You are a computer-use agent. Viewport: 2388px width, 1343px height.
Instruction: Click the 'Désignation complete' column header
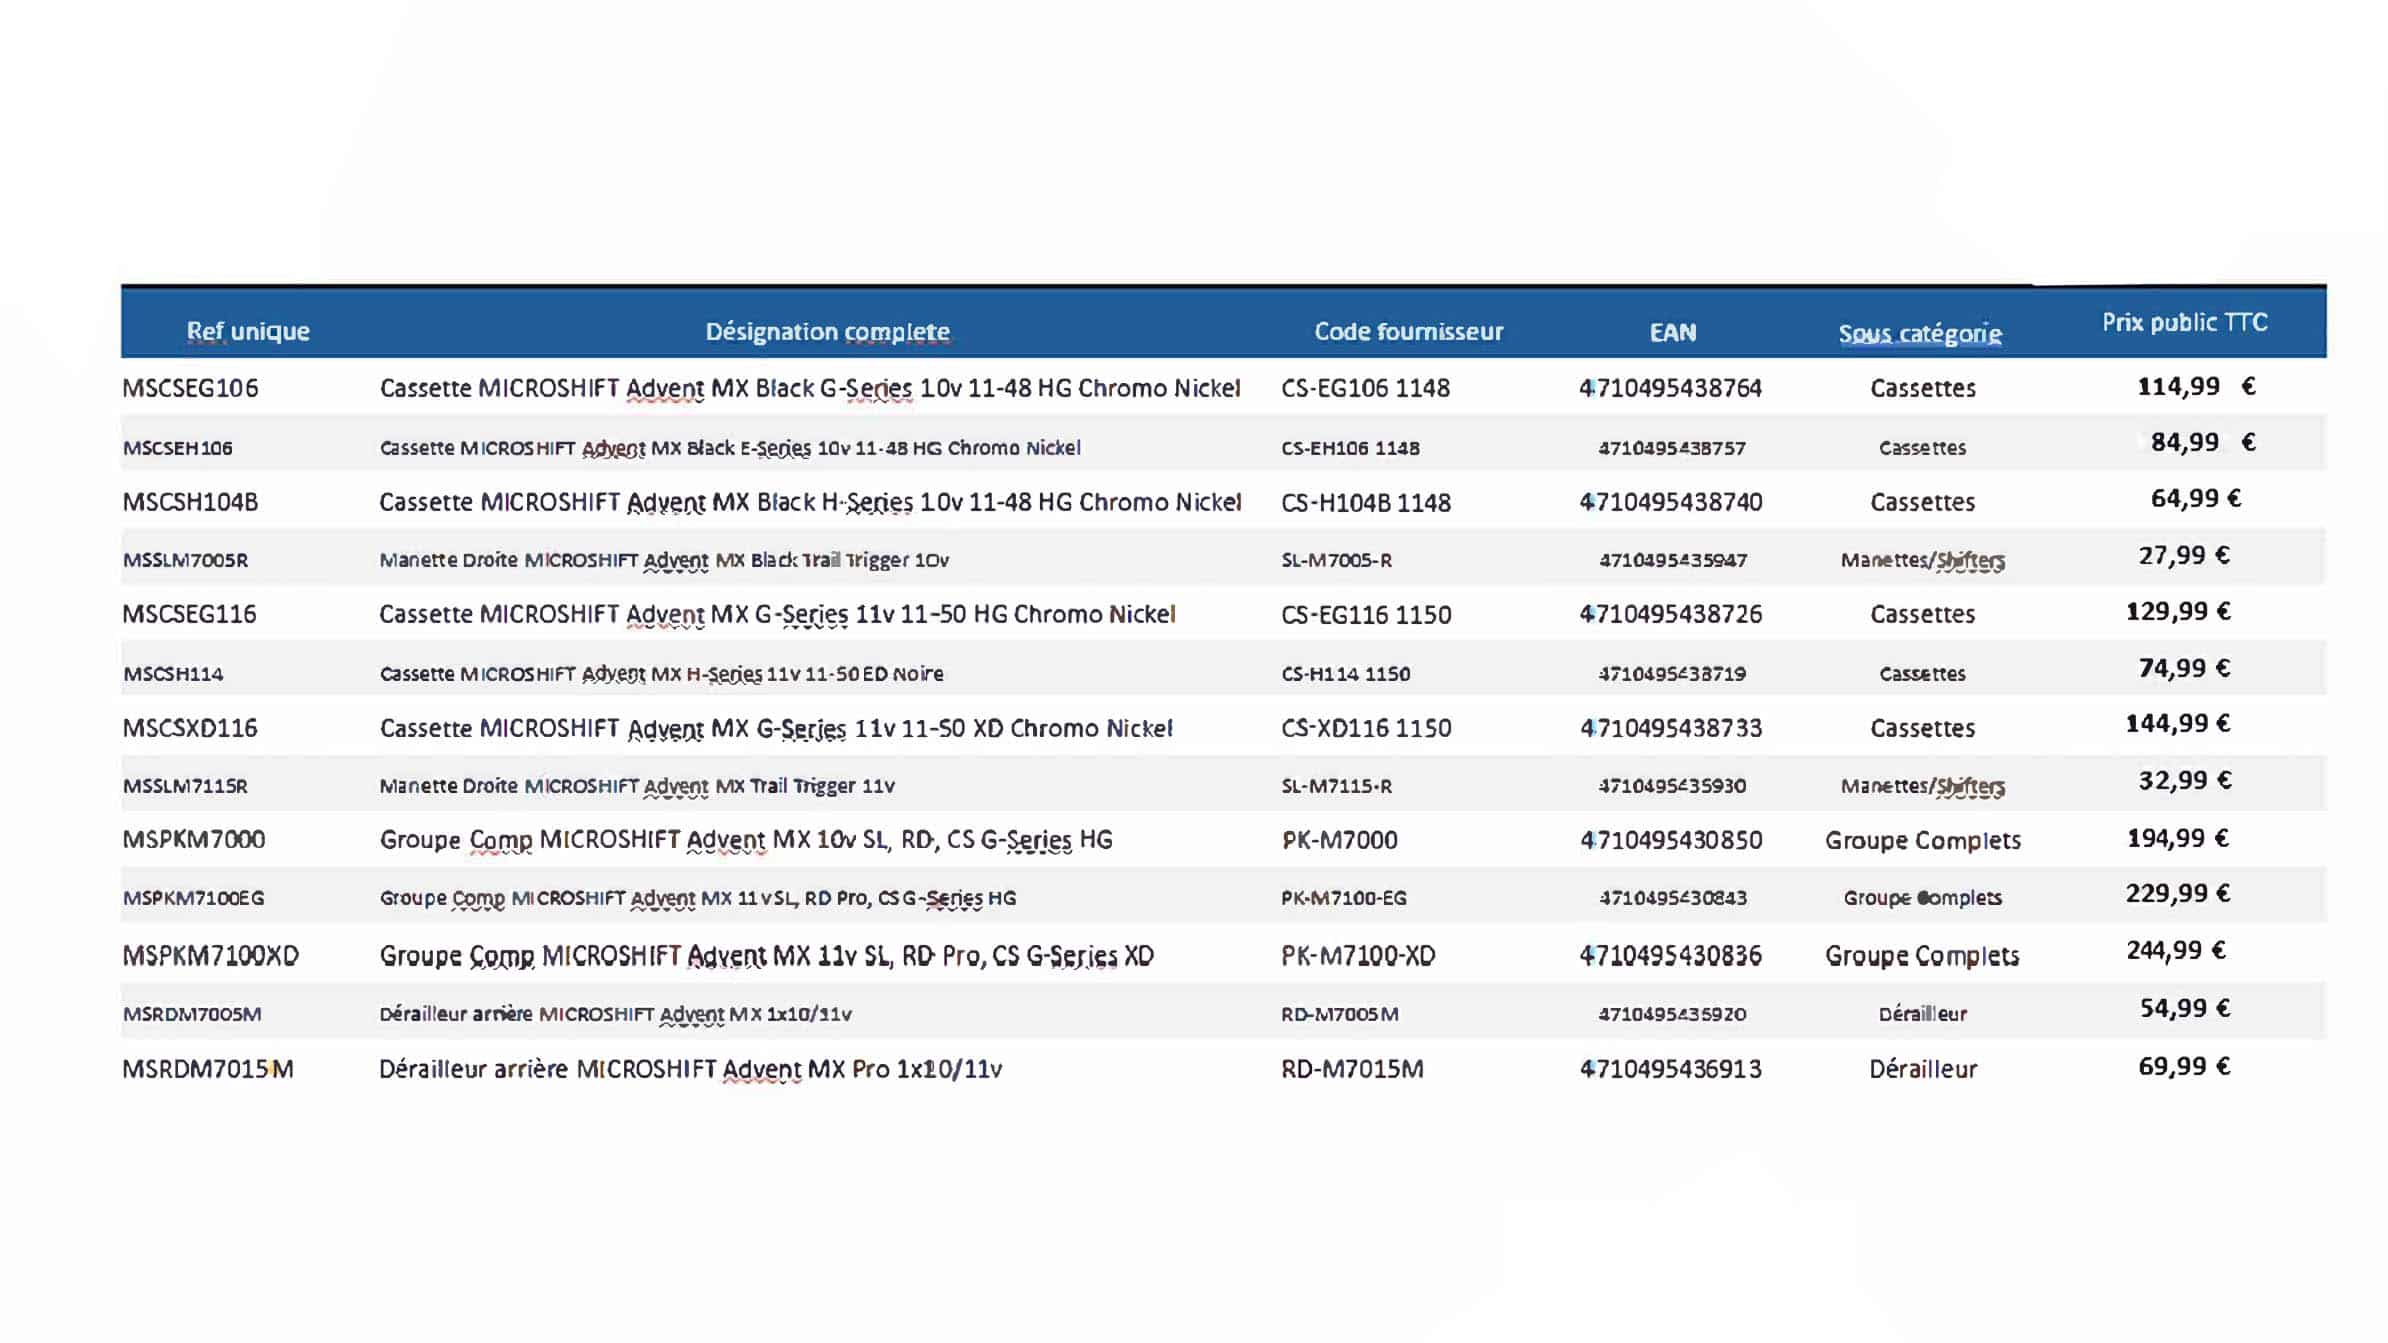pos(827,331)
